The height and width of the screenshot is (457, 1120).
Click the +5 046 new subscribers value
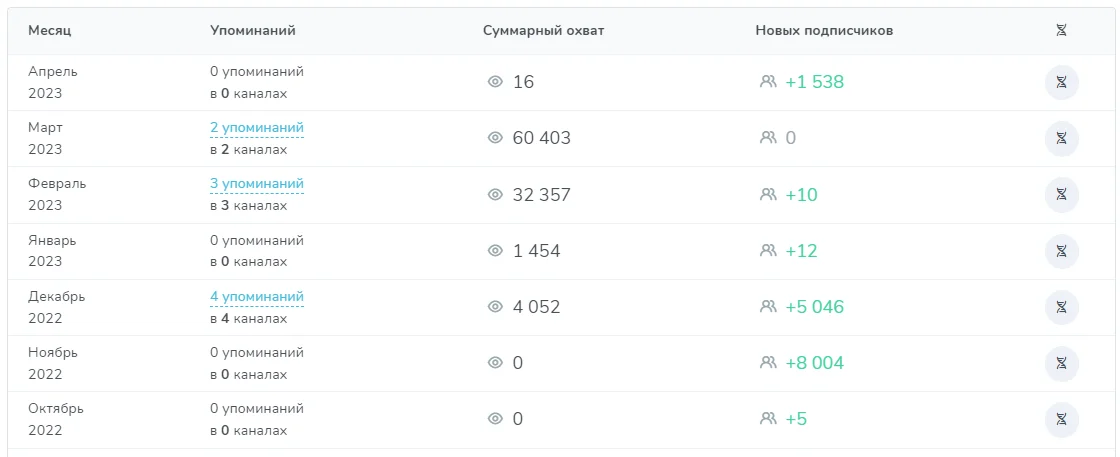[814, 307]
